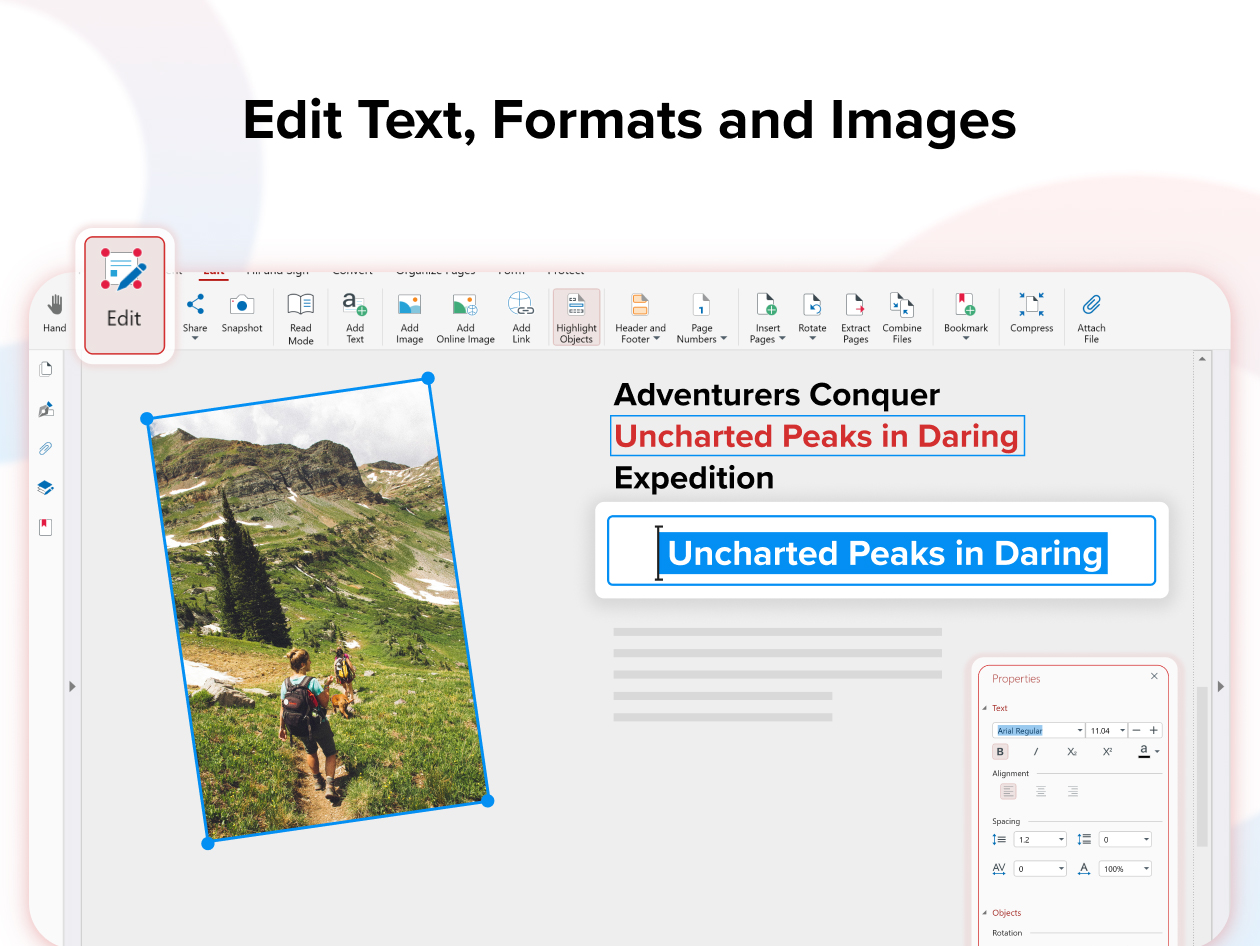
Task: Open the line spacing 1.2 dropdown
Action: pos(1060,840)
